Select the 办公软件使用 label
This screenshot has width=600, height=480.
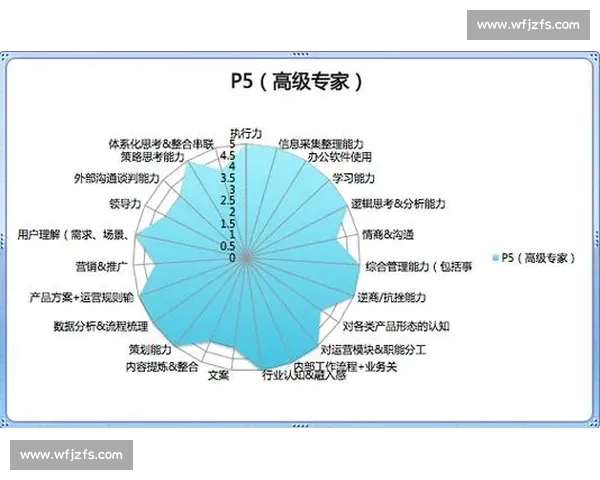(x=339, y=156)
